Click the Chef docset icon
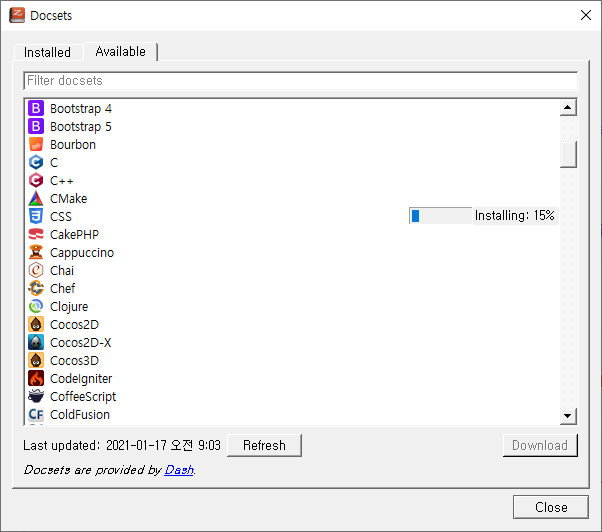This screenshot has height=532, width=602. (36, 288)
